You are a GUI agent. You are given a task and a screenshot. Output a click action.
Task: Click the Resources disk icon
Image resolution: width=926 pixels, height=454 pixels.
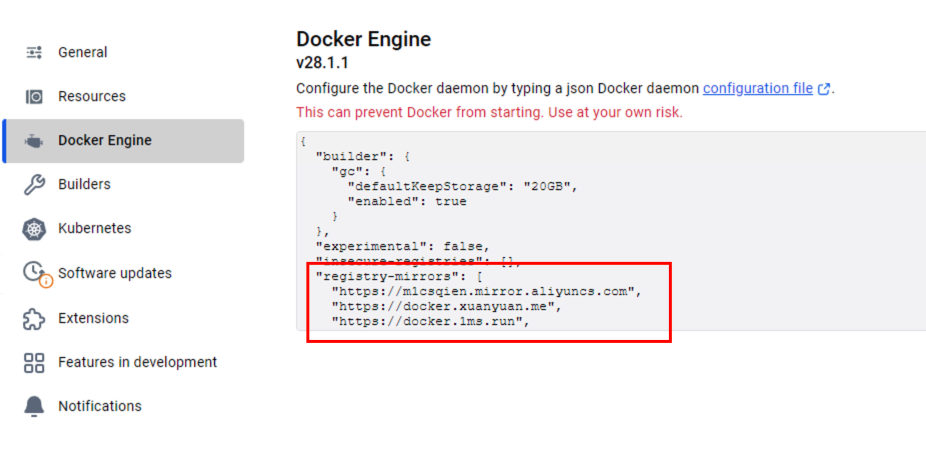coord(34,97)
